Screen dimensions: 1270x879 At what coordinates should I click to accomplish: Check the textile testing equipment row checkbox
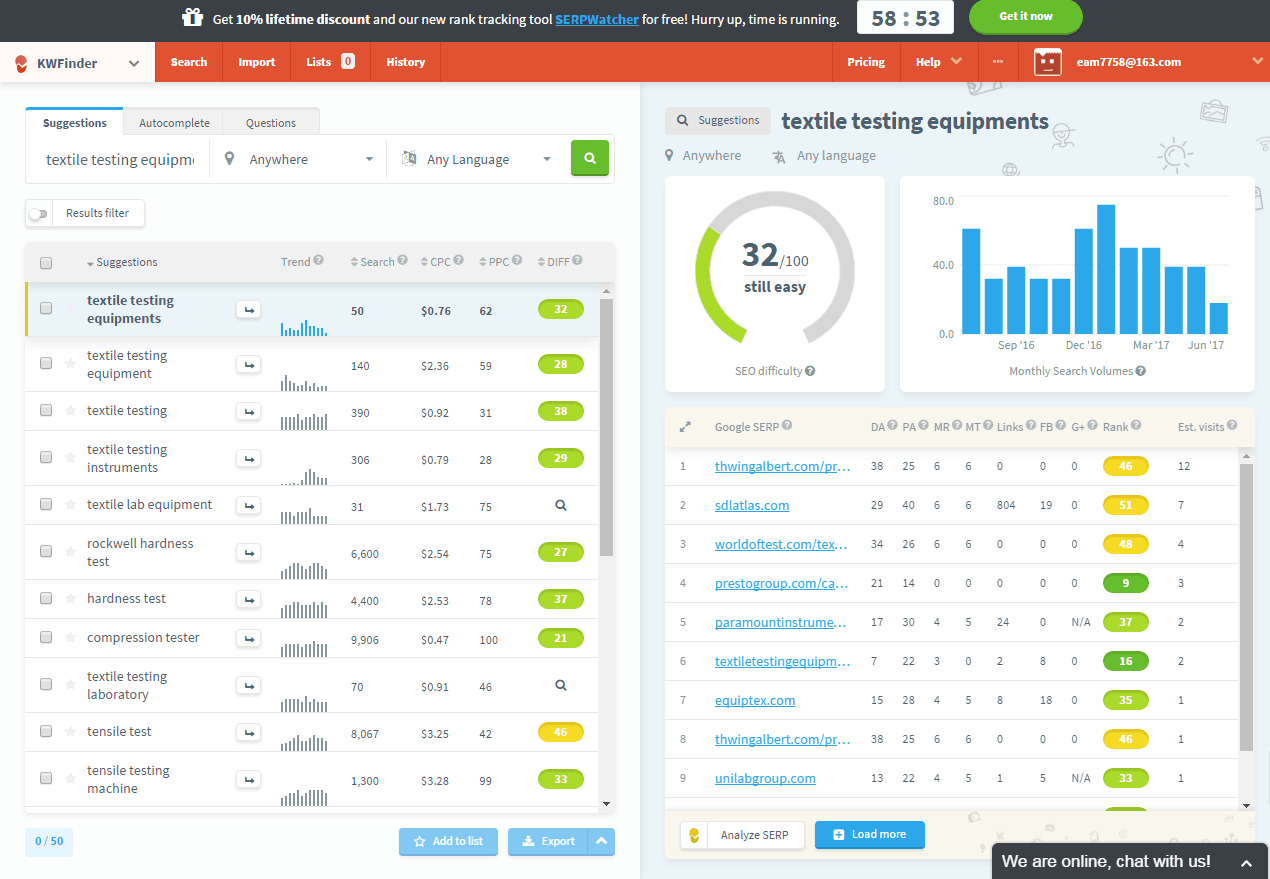46,364
